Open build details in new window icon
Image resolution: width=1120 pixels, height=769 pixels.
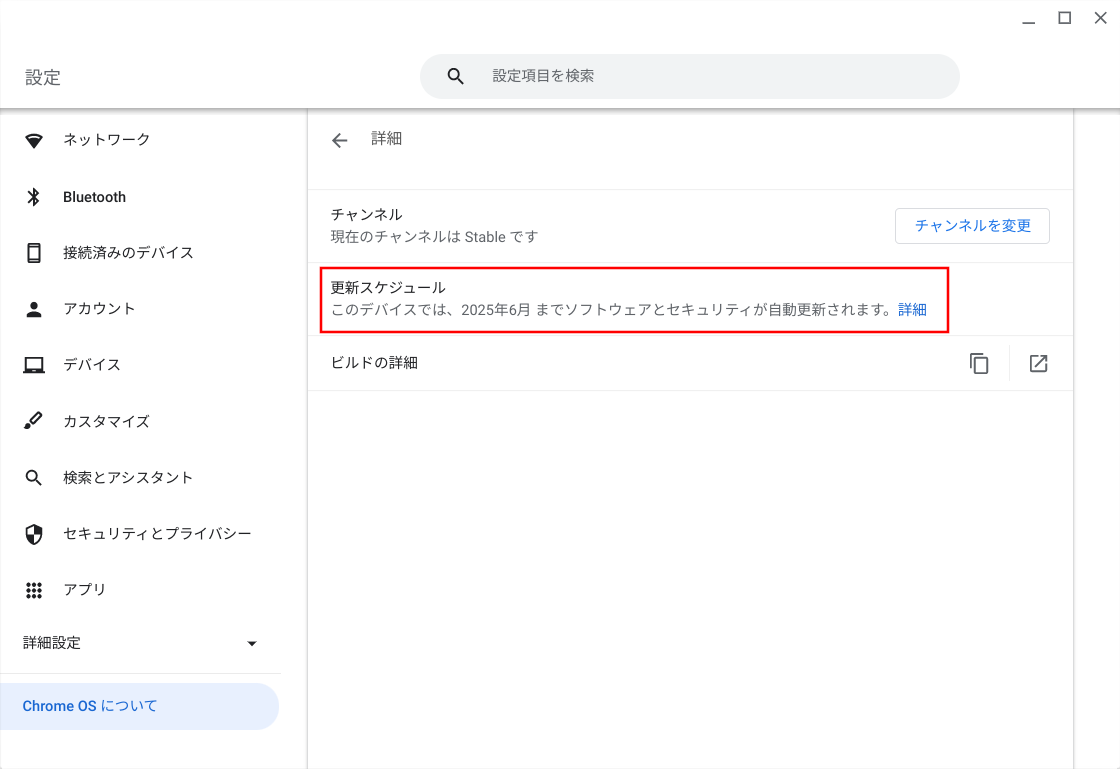tap(1038, 364)
